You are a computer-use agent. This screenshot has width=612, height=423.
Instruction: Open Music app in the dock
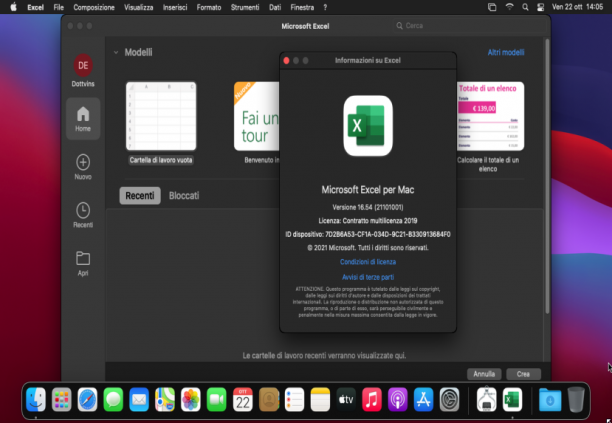[x=372, y=399]
